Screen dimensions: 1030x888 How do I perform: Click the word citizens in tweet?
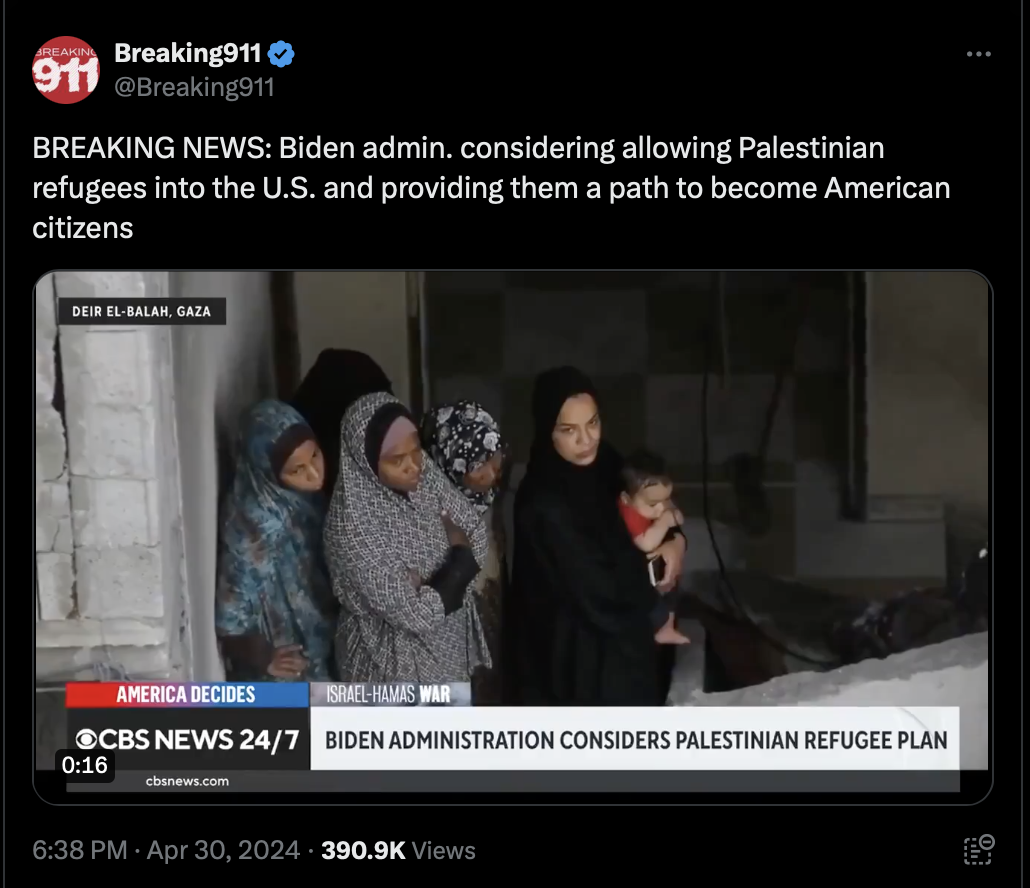[x=83, y=228]
